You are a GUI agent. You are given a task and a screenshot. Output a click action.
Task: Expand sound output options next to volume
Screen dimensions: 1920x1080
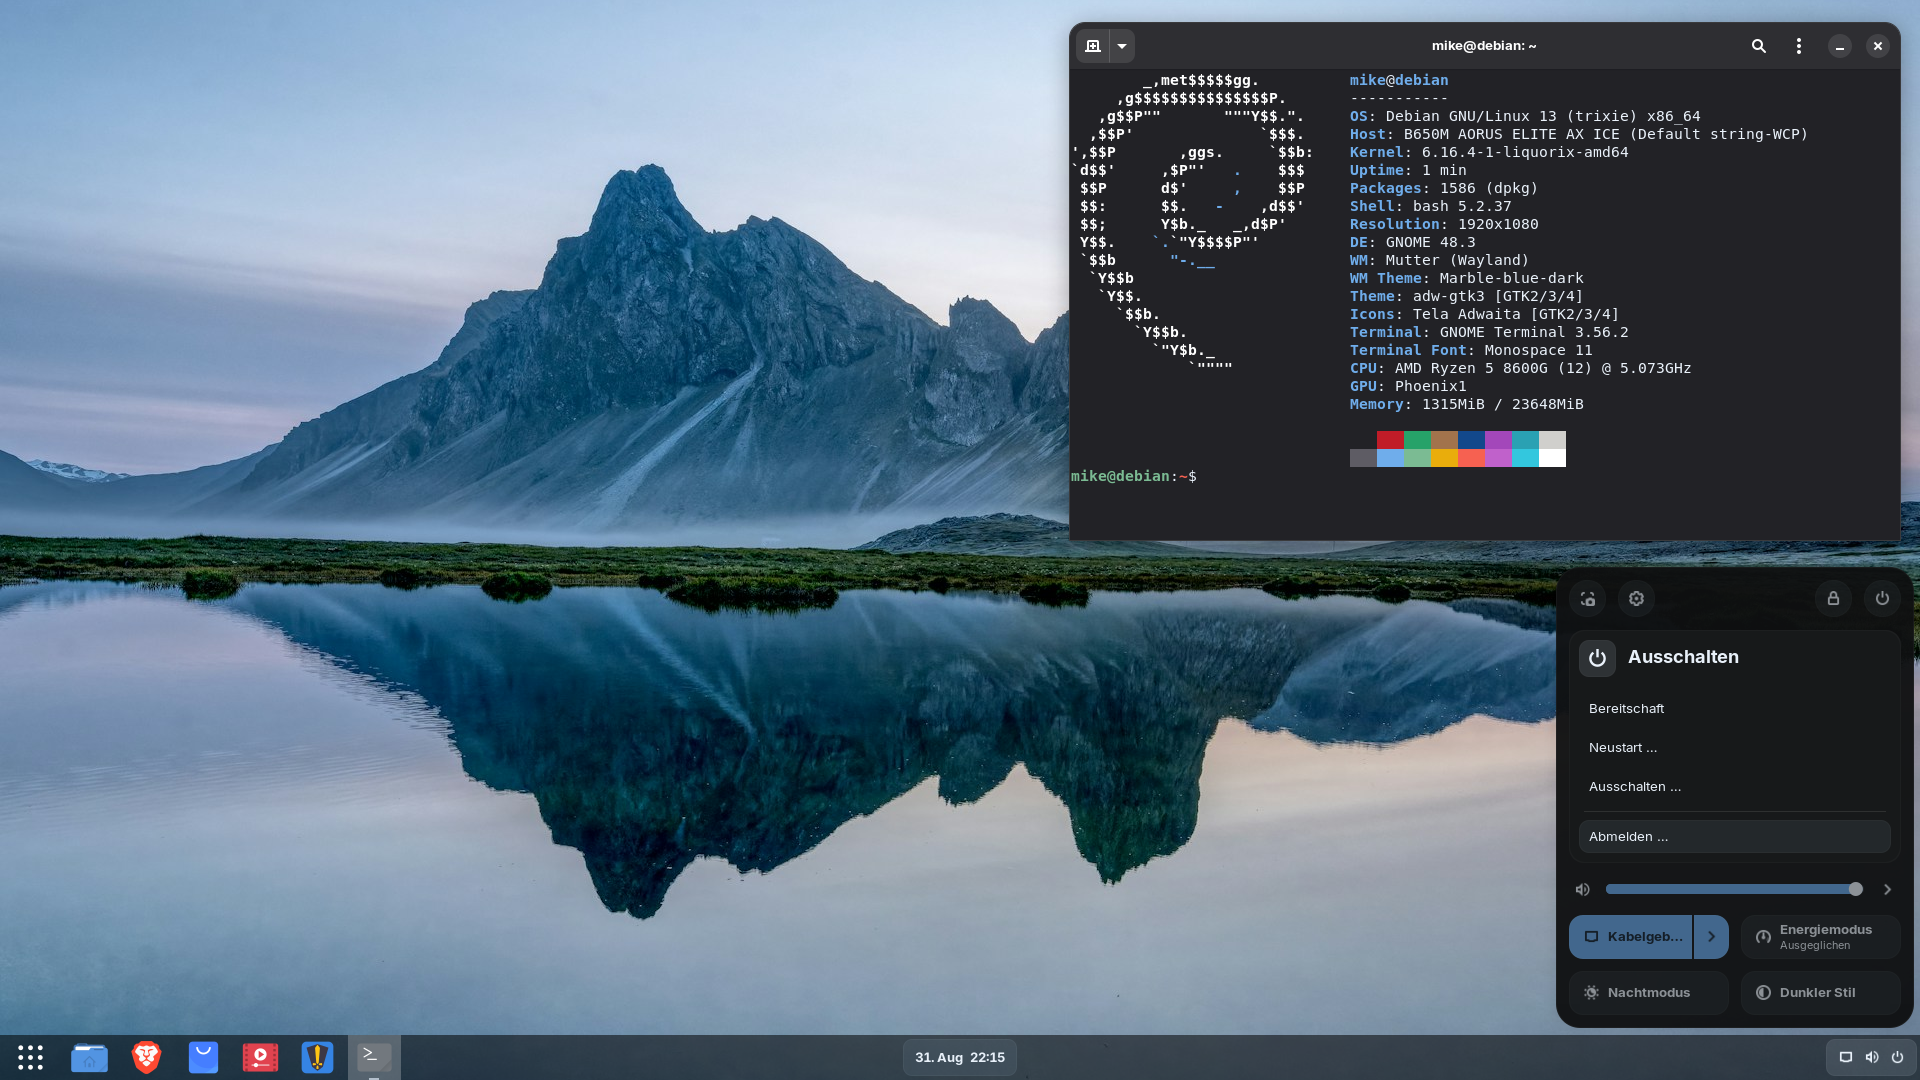[x=1887, y=889]
